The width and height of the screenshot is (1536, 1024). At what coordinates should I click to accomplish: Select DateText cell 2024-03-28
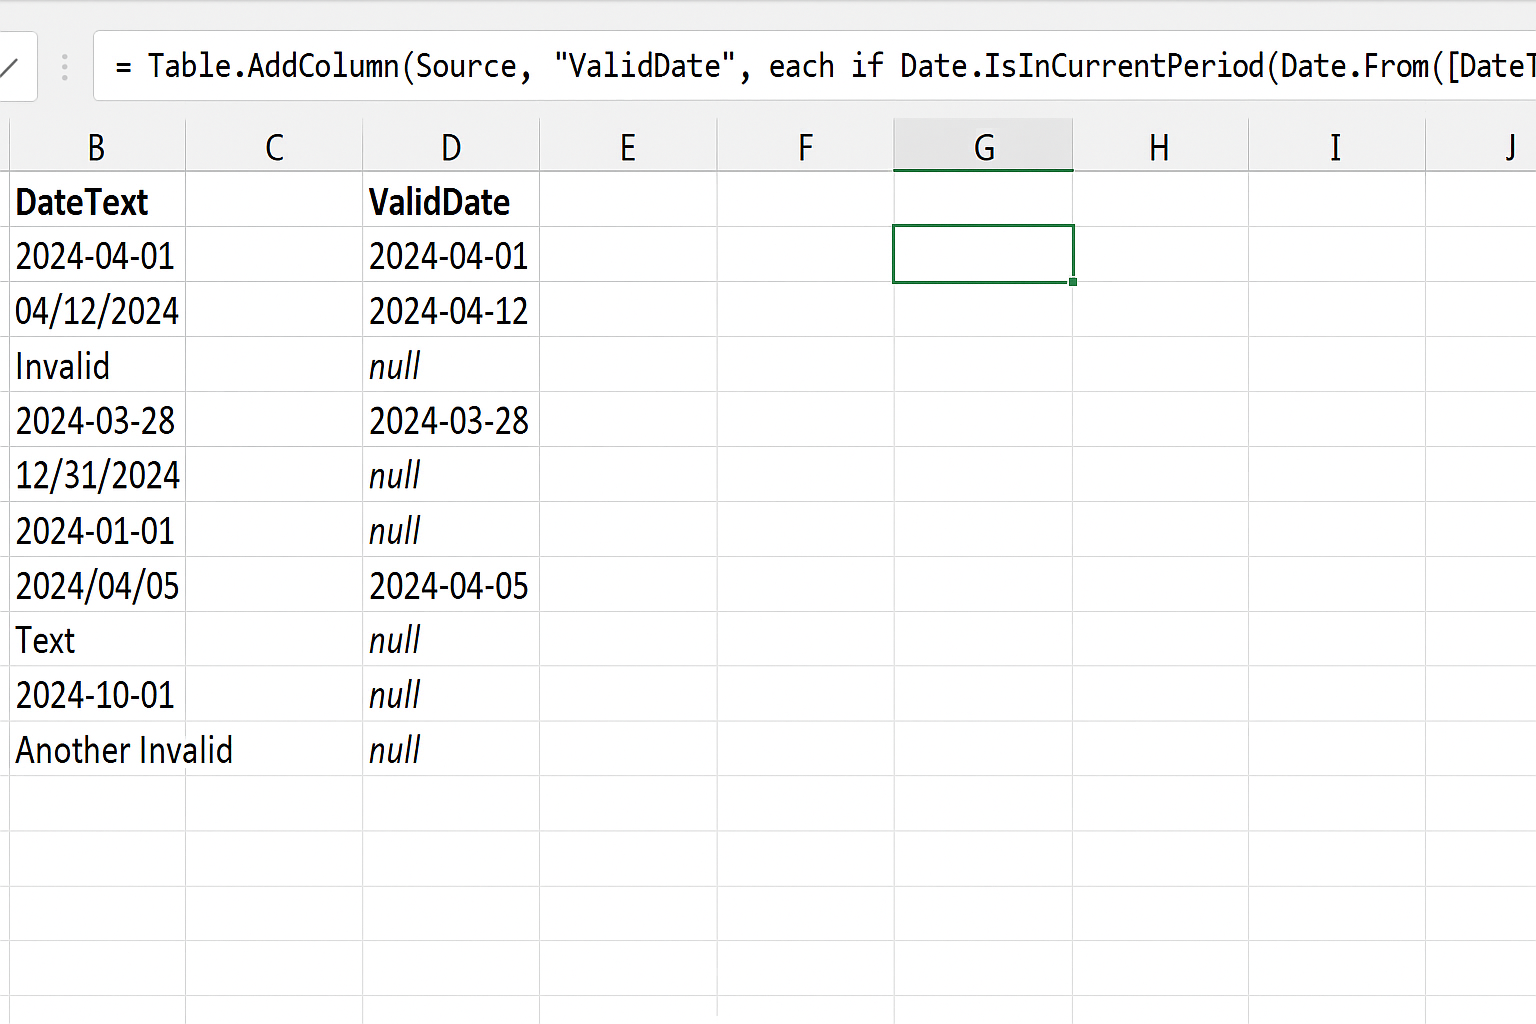click(97, 420)
